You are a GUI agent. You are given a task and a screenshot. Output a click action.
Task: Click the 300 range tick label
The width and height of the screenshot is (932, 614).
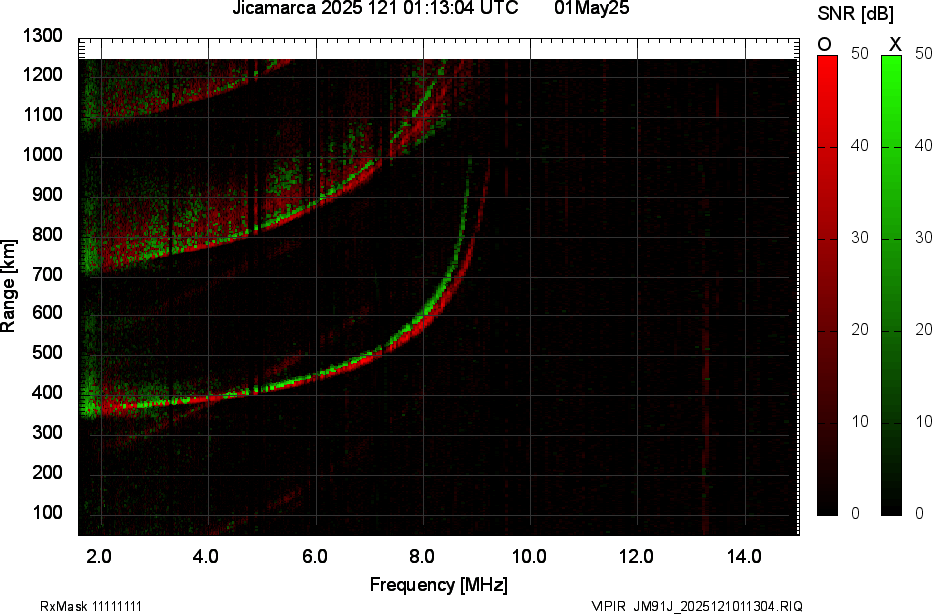click(x=47, y=432)
